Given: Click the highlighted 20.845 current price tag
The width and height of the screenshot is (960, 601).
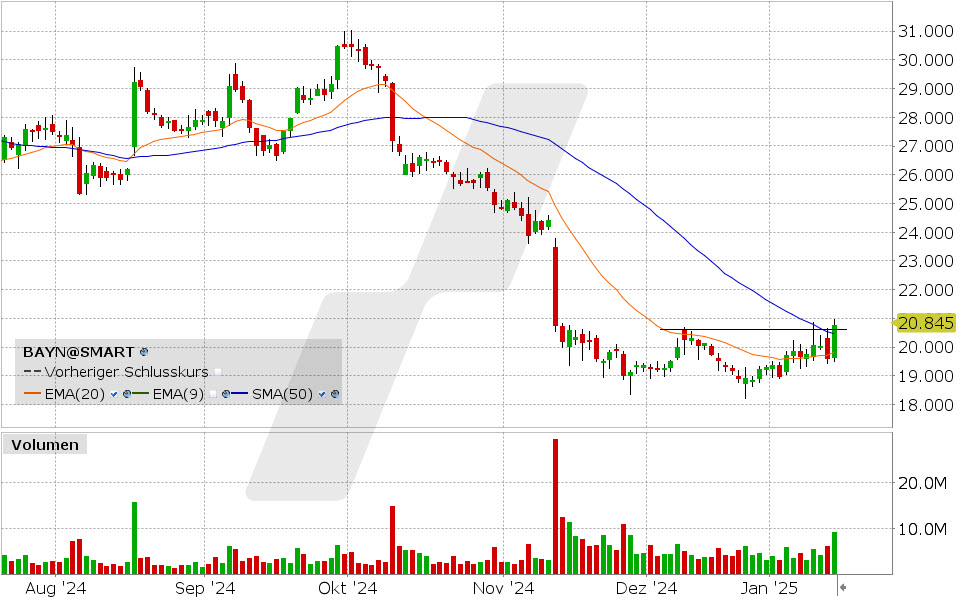Looking at the screenshot, I should coord(925,323).
